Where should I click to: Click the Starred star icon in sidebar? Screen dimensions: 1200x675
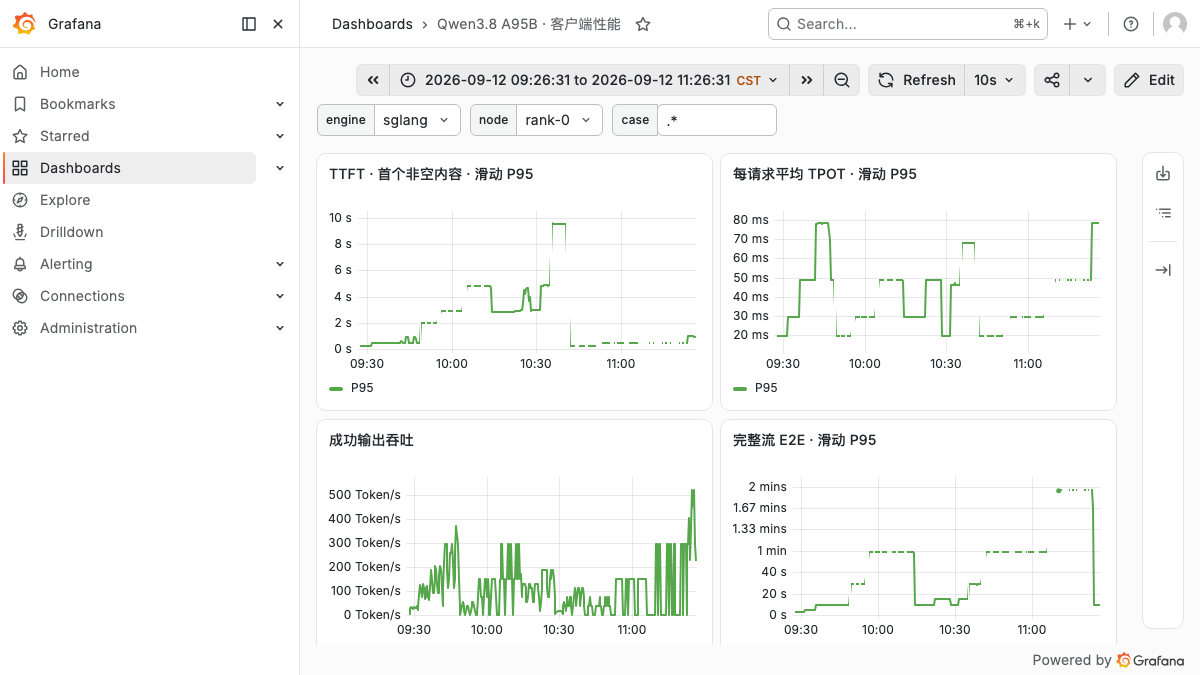(20, 136)
